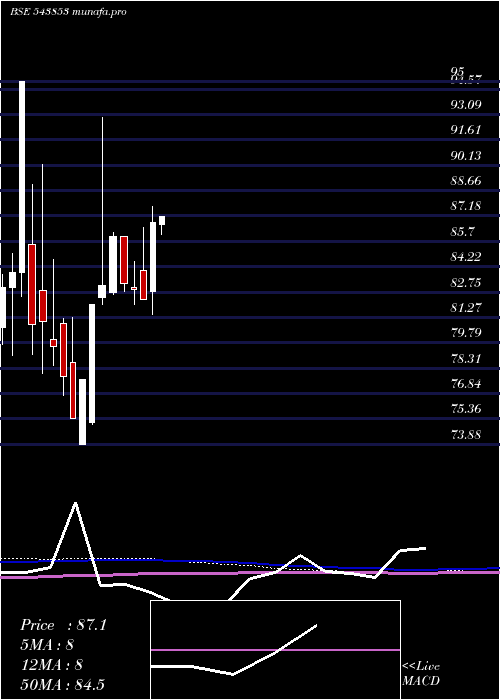500x700 pixels.
Task: Click the 73.88 price axis label
Action: [466, 434]
